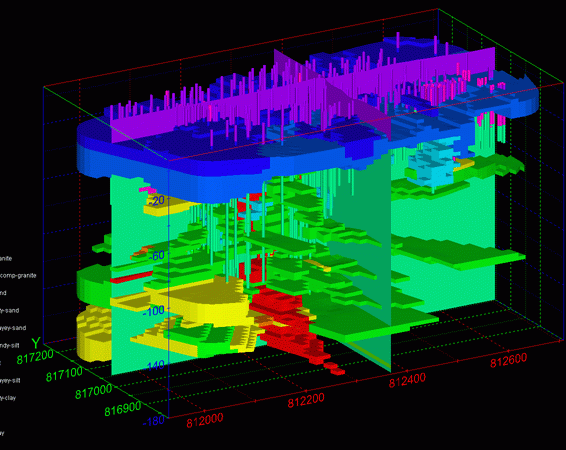Select the 812600 X-axis tick label

click(508, 360)
